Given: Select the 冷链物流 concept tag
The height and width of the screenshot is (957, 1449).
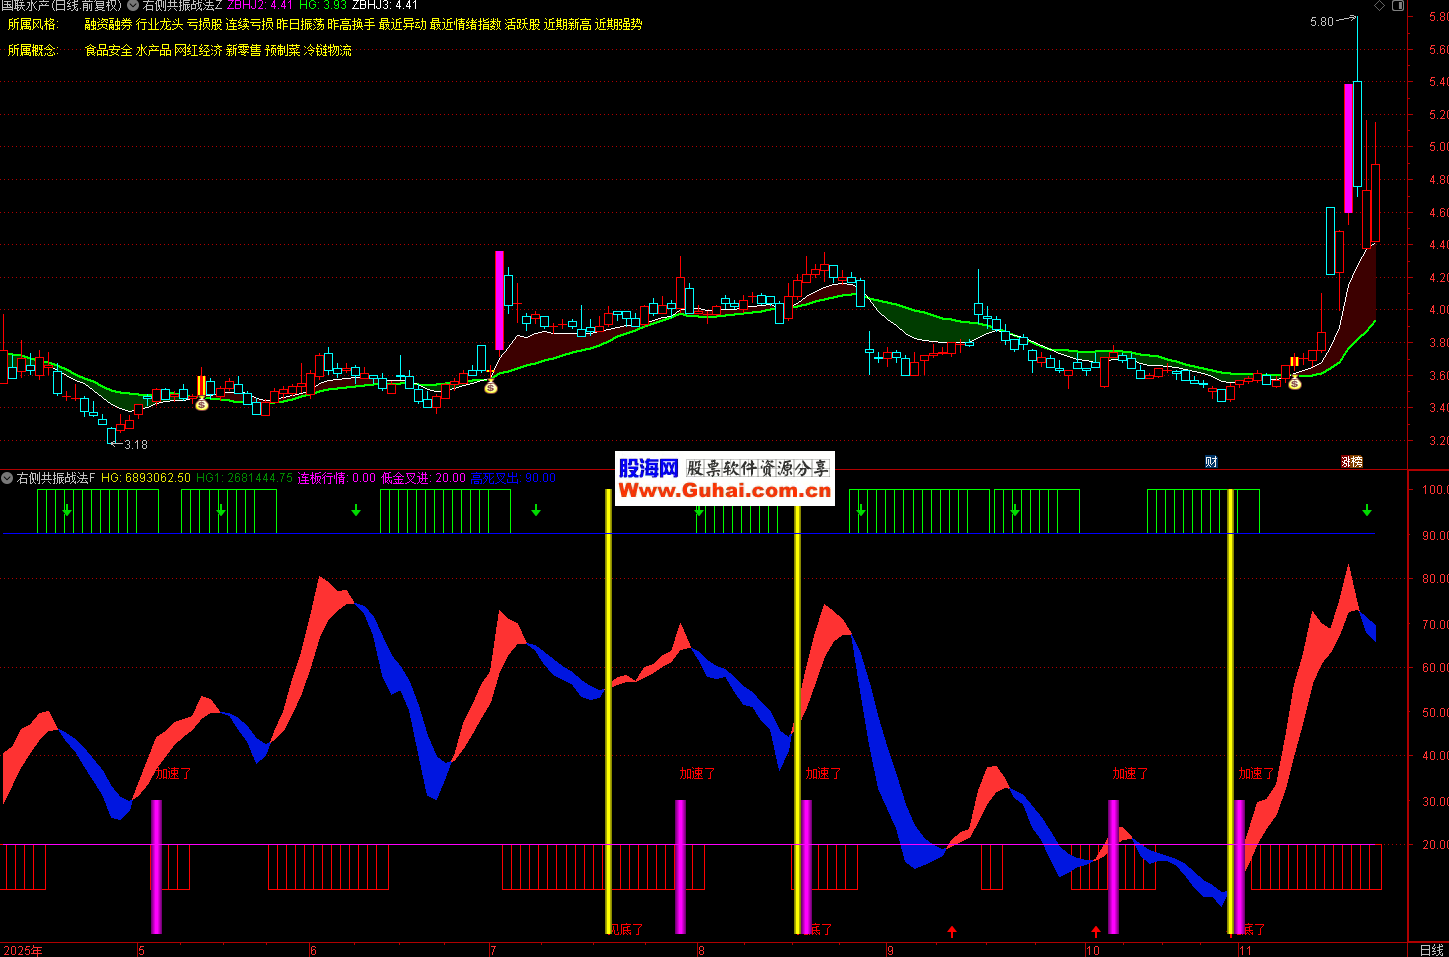Looking at the screenshot, I should [328, 51].
